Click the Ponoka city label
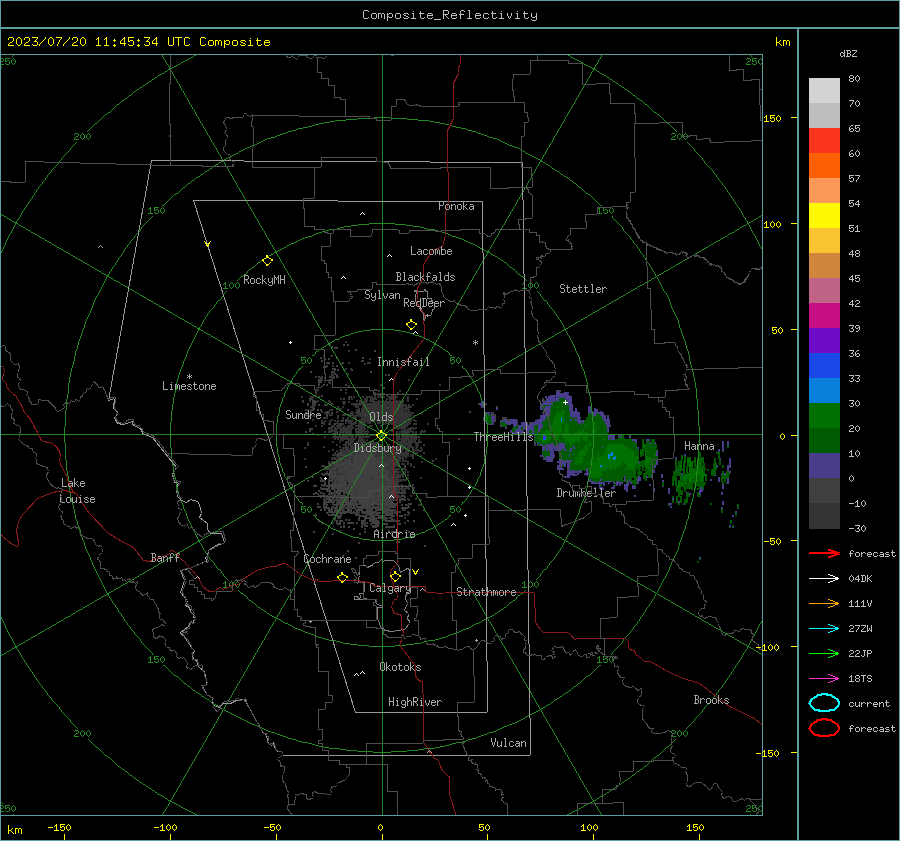Screen dimensions: 900x841 456,206
